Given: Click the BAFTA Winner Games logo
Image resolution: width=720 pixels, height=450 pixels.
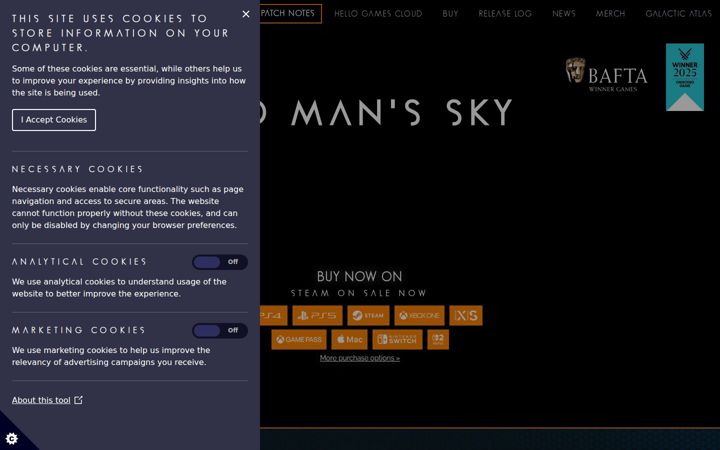Looking at the screenshot, I should [x=606, y=75].
